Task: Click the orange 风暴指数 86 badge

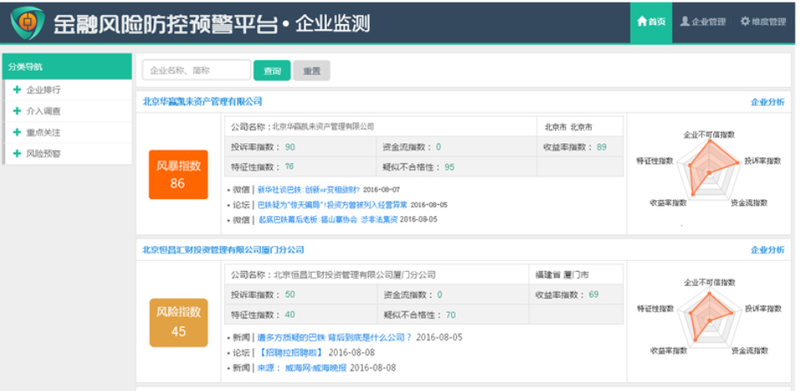Action: (178, 175)
